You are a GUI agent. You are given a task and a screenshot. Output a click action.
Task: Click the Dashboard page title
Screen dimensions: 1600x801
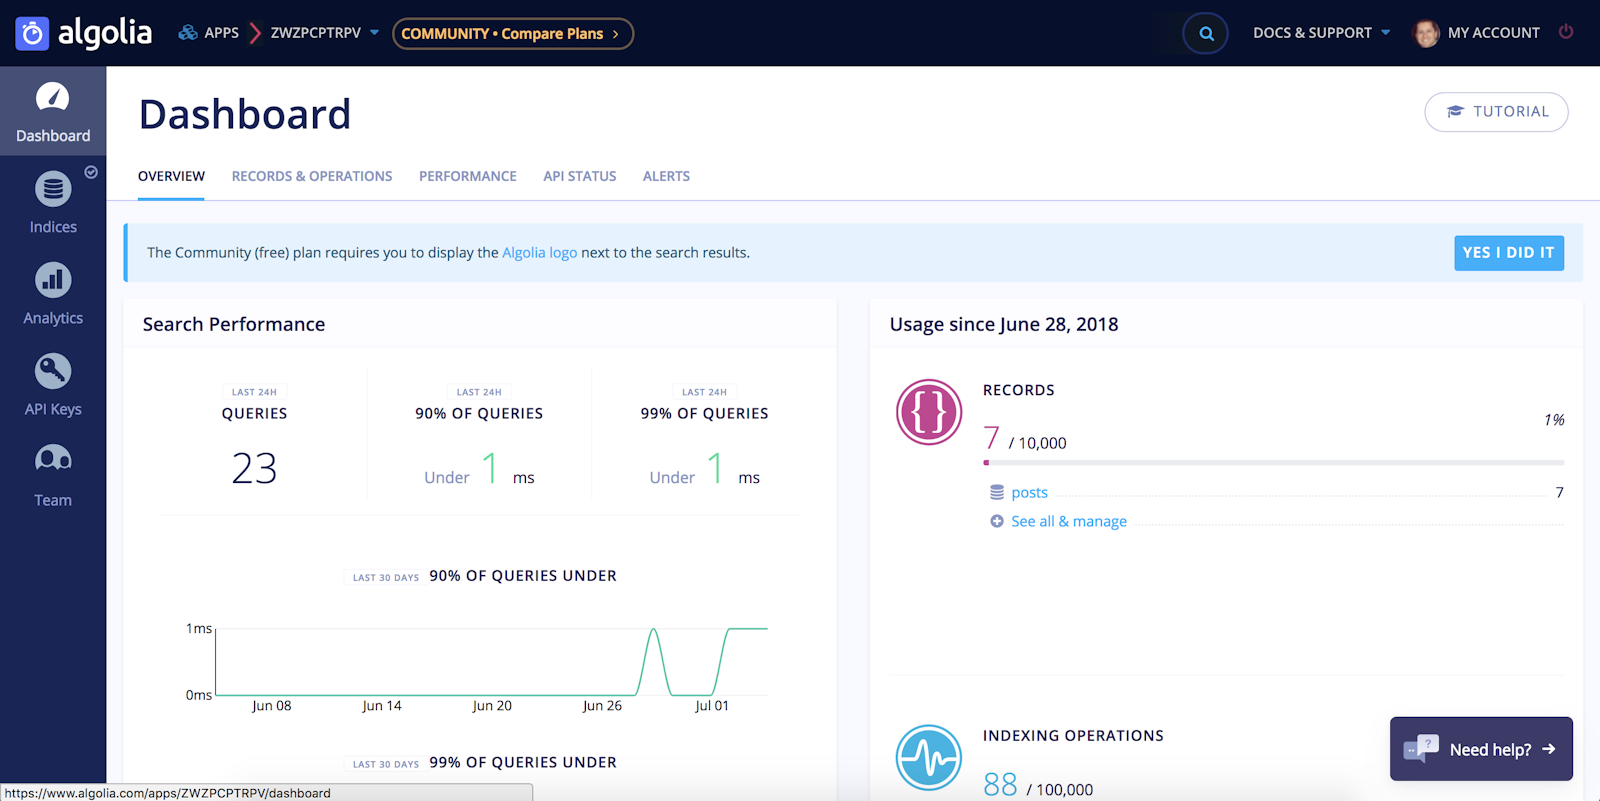245,114
